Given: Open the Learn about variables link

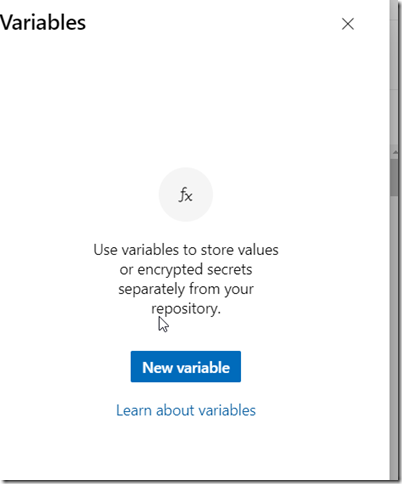Looking at the screenshot, I should tap(186, 410).
